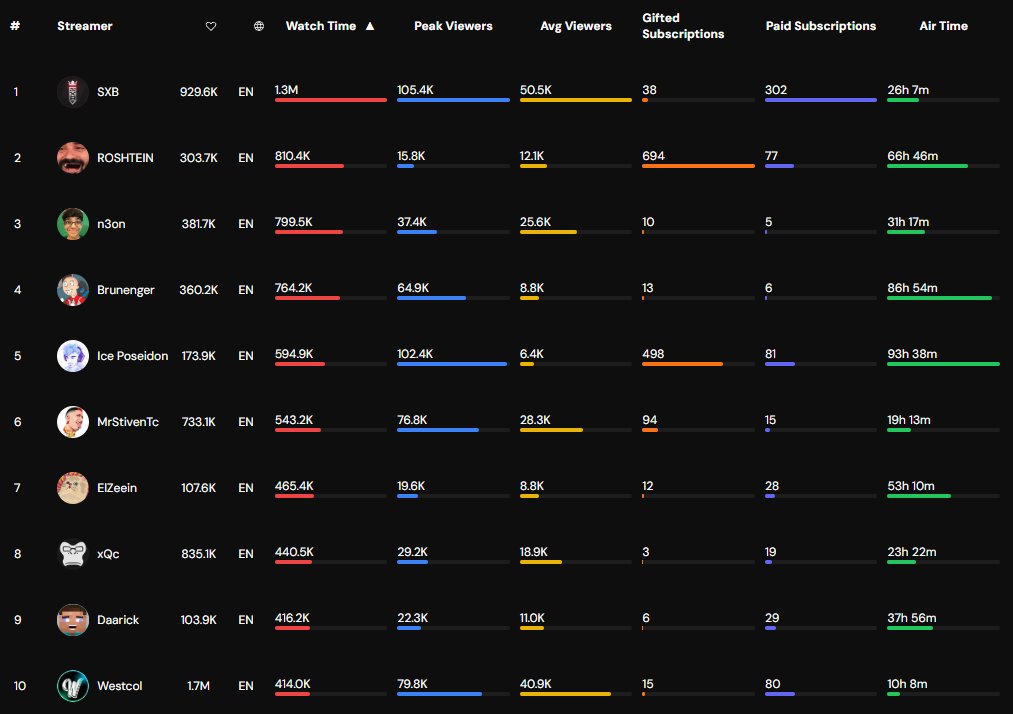Click xQc's avg viewers 18.9K
The height and width of the screenshot is (714, 1013).
pos(534,552)
